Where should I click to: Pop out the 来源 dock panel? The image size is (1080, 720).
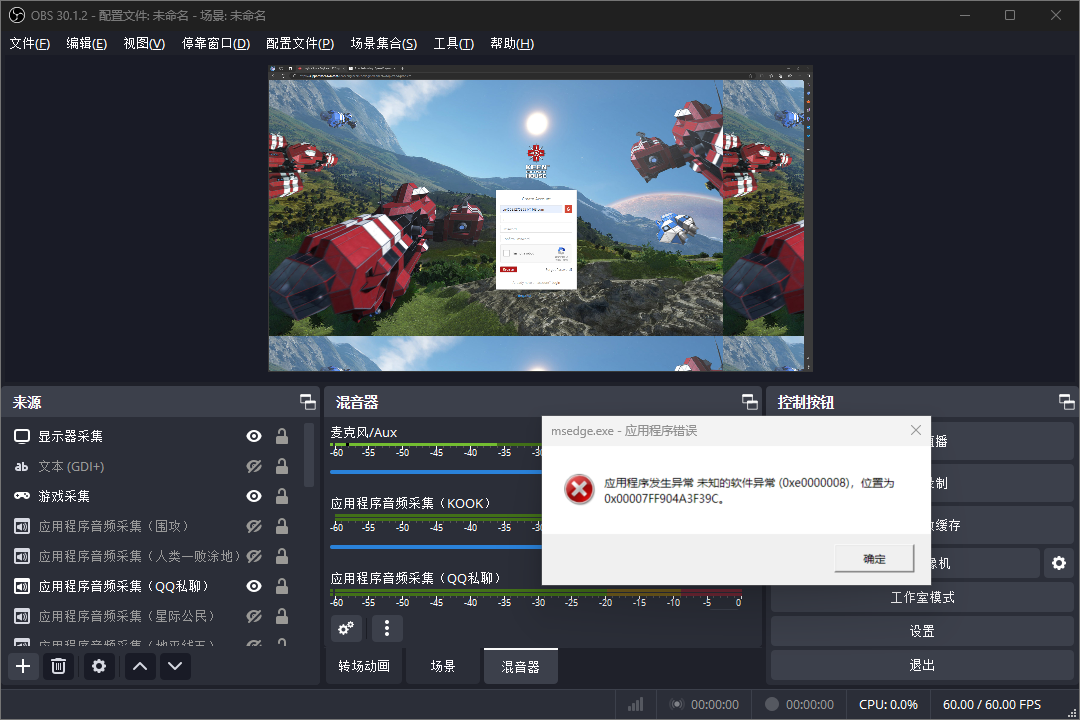[x=307, y=402]
